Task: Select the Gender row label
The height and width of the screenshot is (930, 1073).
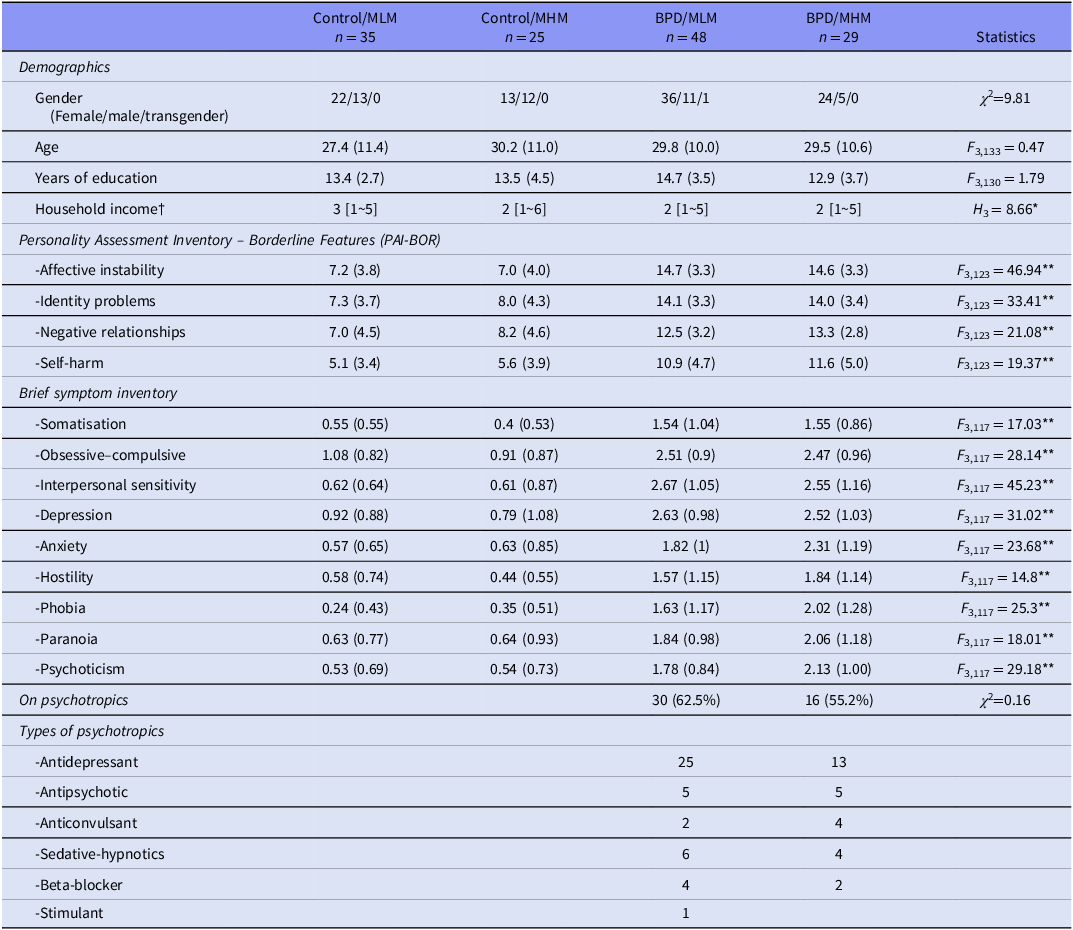Action: [x=59, y=98]
